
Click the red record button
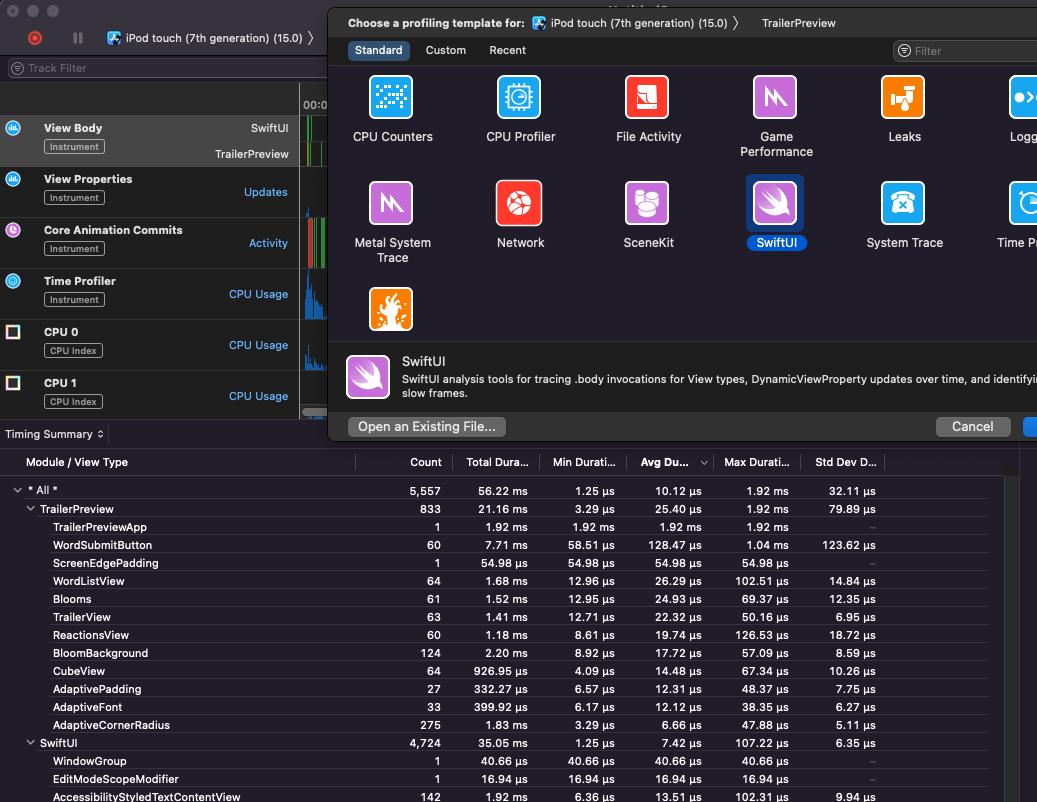pos(35,38)
